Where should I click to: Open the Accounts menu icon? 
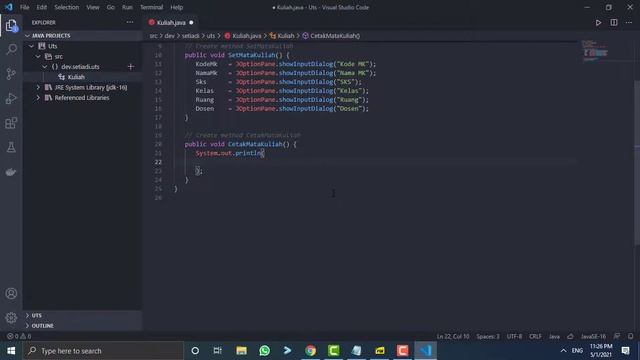pyautogui.click(x=11, y=293)
